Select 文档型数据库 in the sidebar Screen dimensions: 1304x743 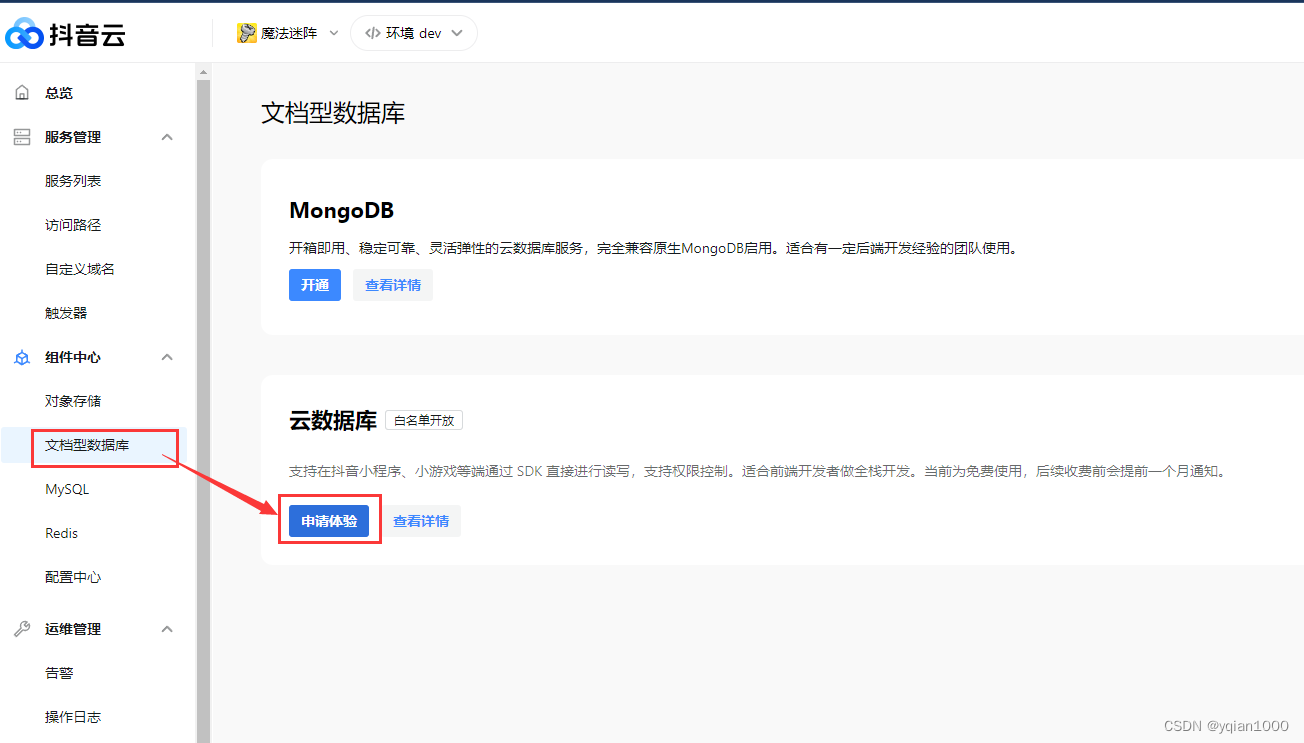pos(94,445)
